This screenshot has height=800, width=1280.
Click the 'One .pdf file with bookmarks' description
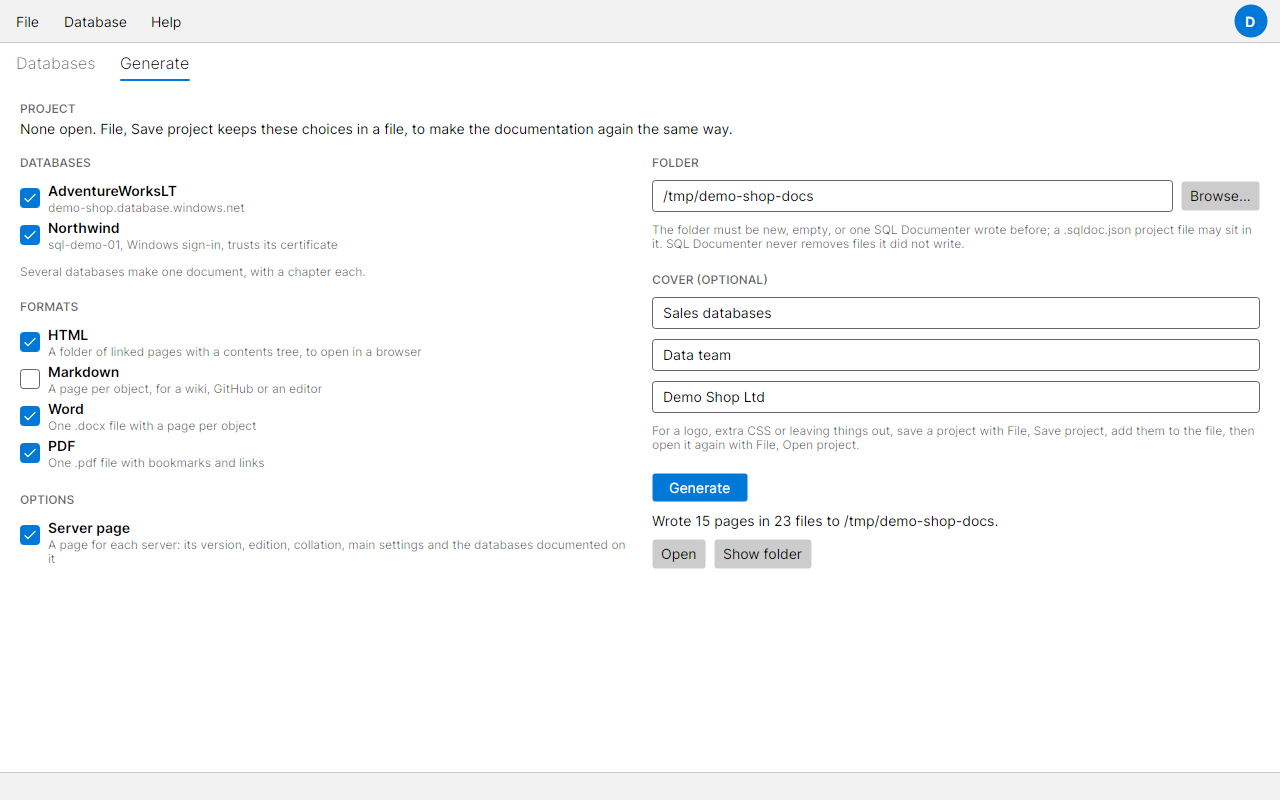click(156, 463)
